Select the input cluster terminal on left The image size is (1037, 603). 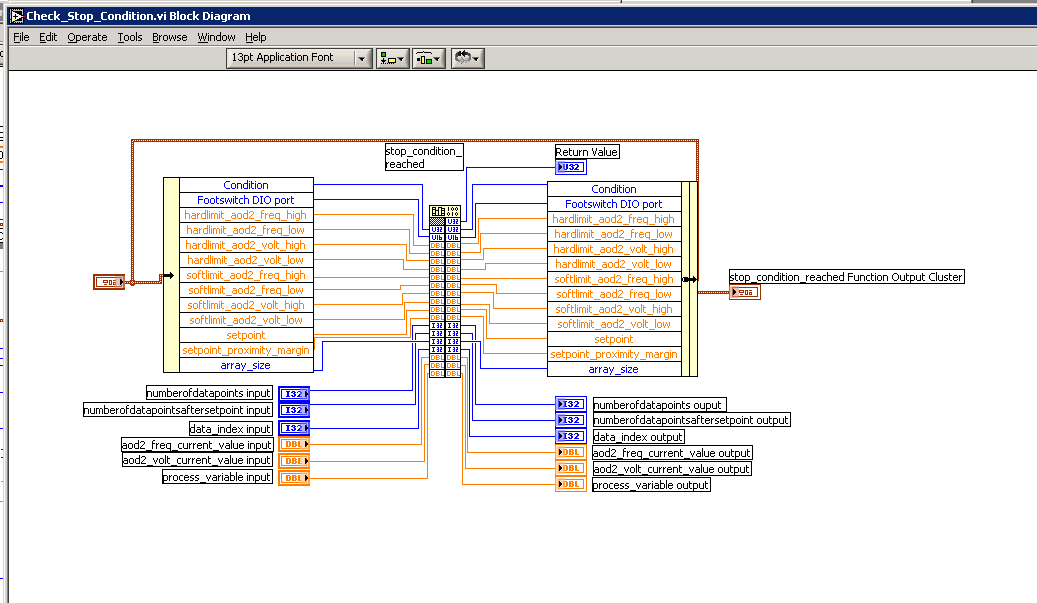[109, 282]
